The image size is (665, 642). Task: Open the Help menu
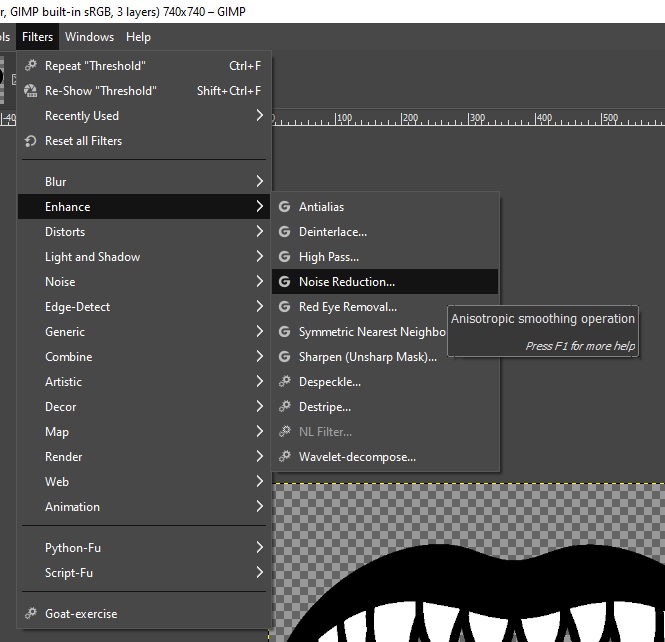click(x=138, y=37)
